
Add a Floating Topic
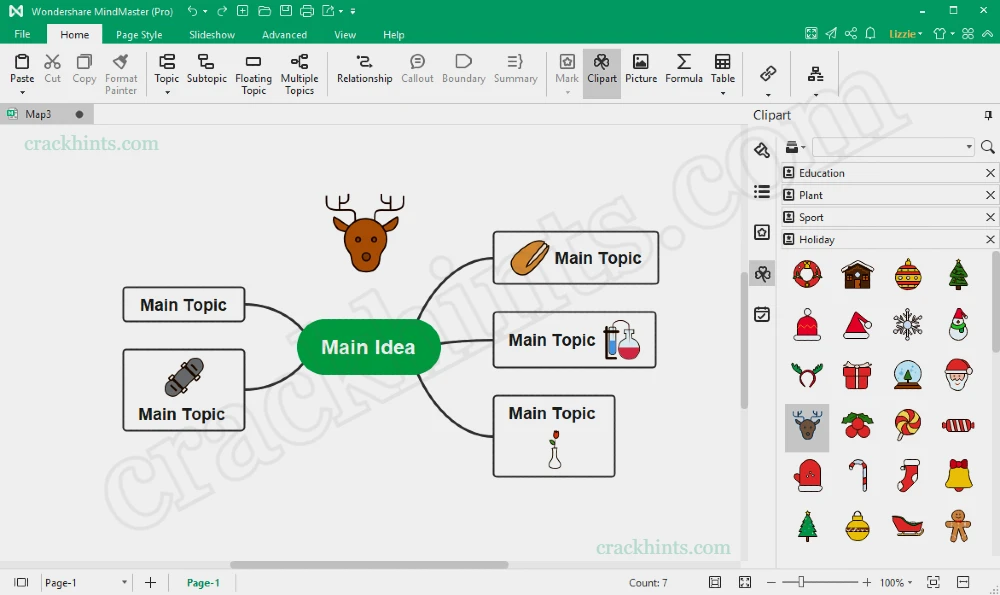coord(253,70)
